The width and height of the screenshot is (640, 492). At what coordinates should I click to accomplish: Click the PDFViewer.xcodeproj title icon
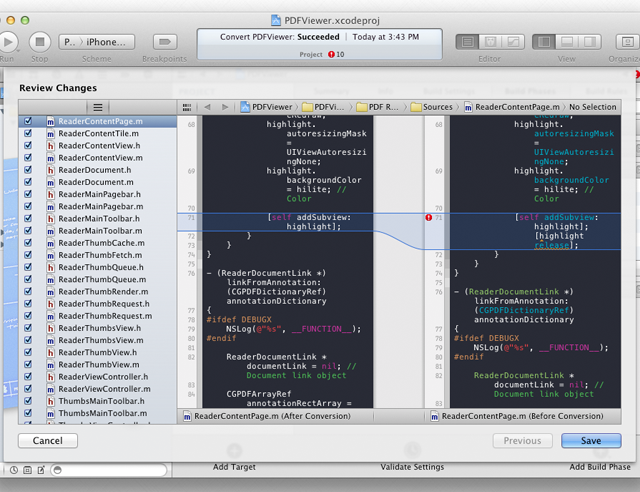(276, 20)
